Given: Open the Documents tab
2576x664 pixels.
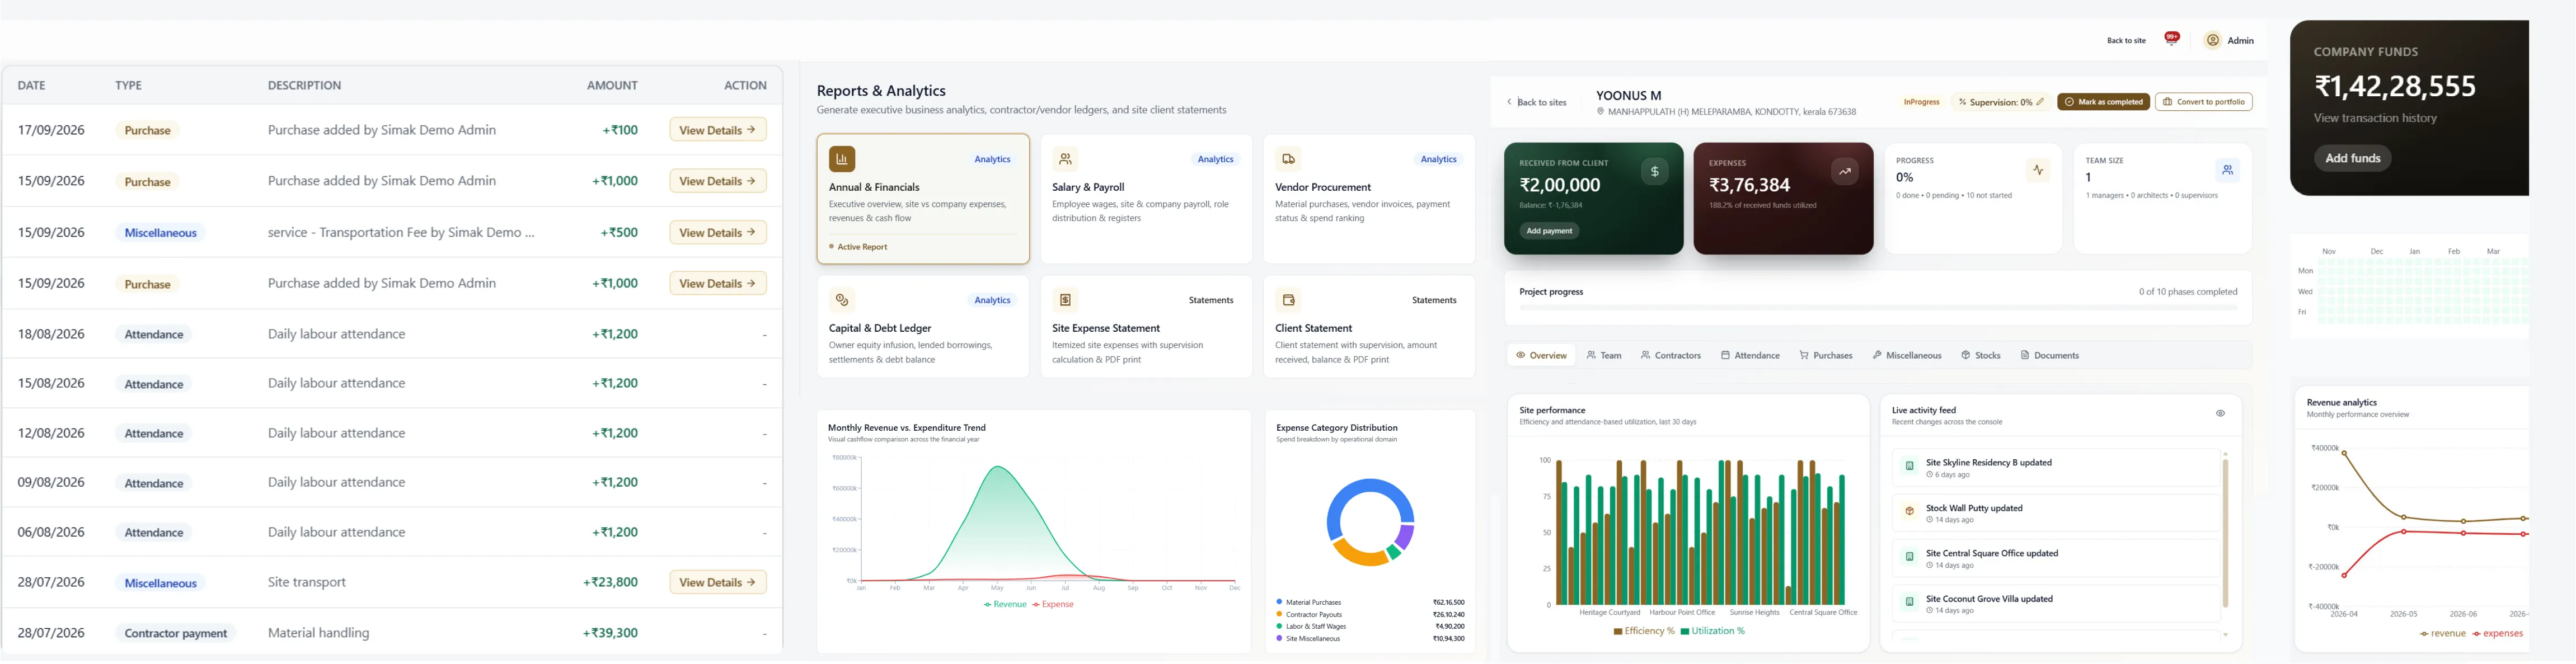Looking at the screenshot, I should [x=2049, y=355].
